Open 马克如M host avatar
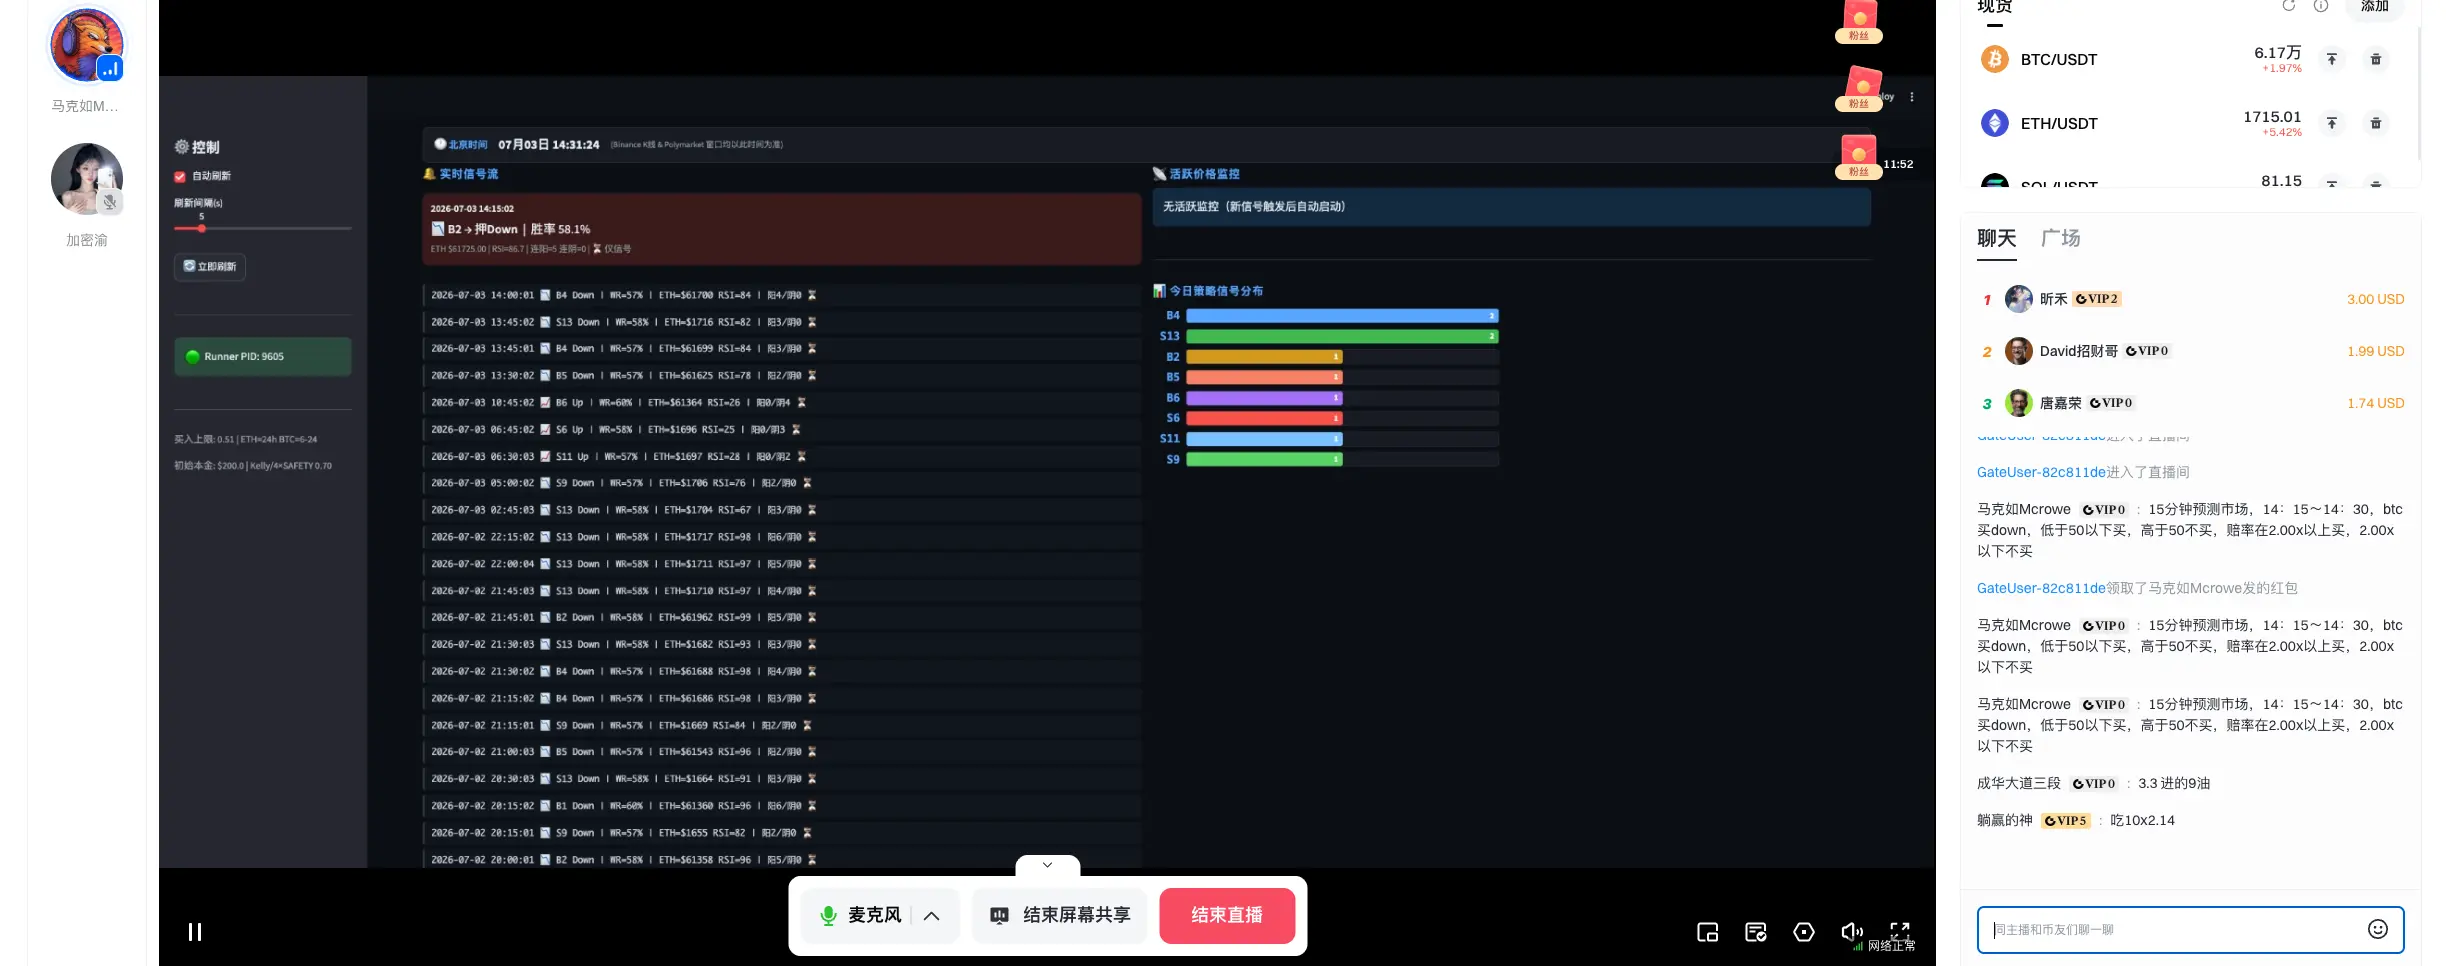Screen dimensions: 2446x966 pos(87,46)
